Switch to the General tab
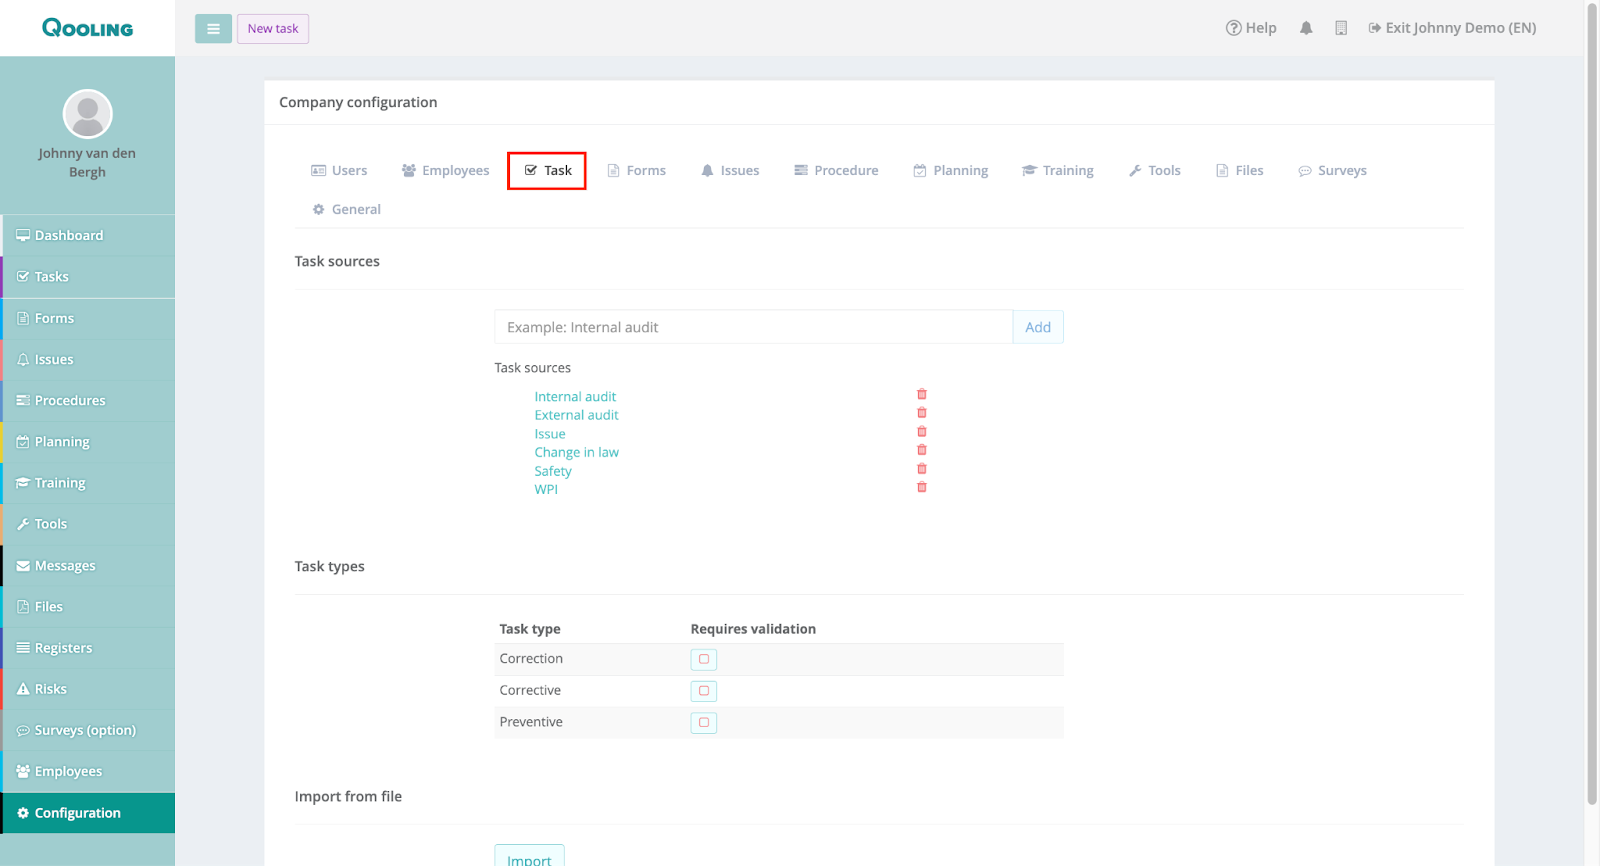Viewport: 1600px width, 866px height. pos(346,210)
